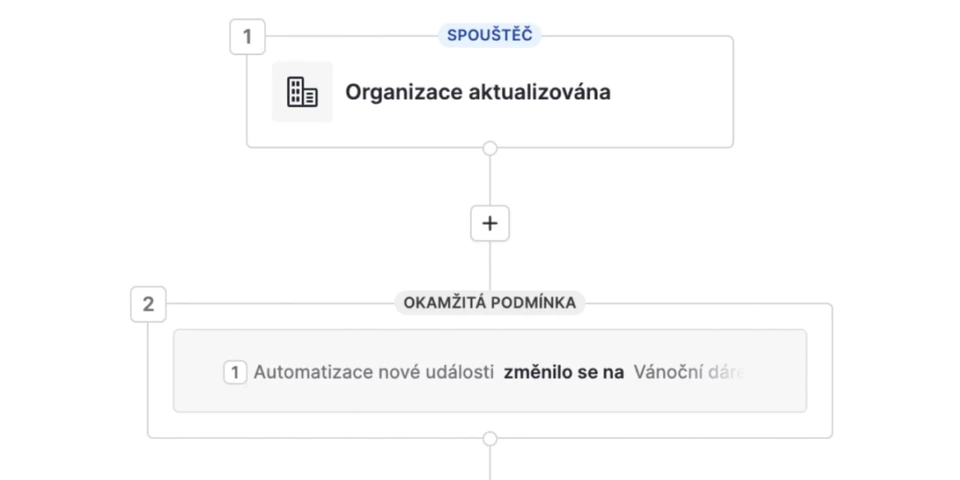Viewport: 960px width, 480px height.
Task: Click the connector node under the trigger card
Action: pyautogui.click(x=490, y=148)
